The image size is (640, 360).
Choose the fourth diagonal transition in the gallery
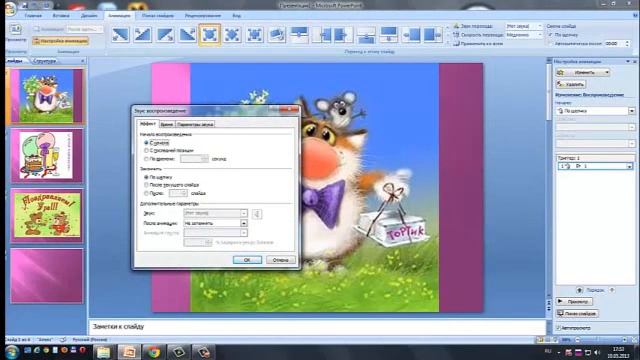coord(187,34)
